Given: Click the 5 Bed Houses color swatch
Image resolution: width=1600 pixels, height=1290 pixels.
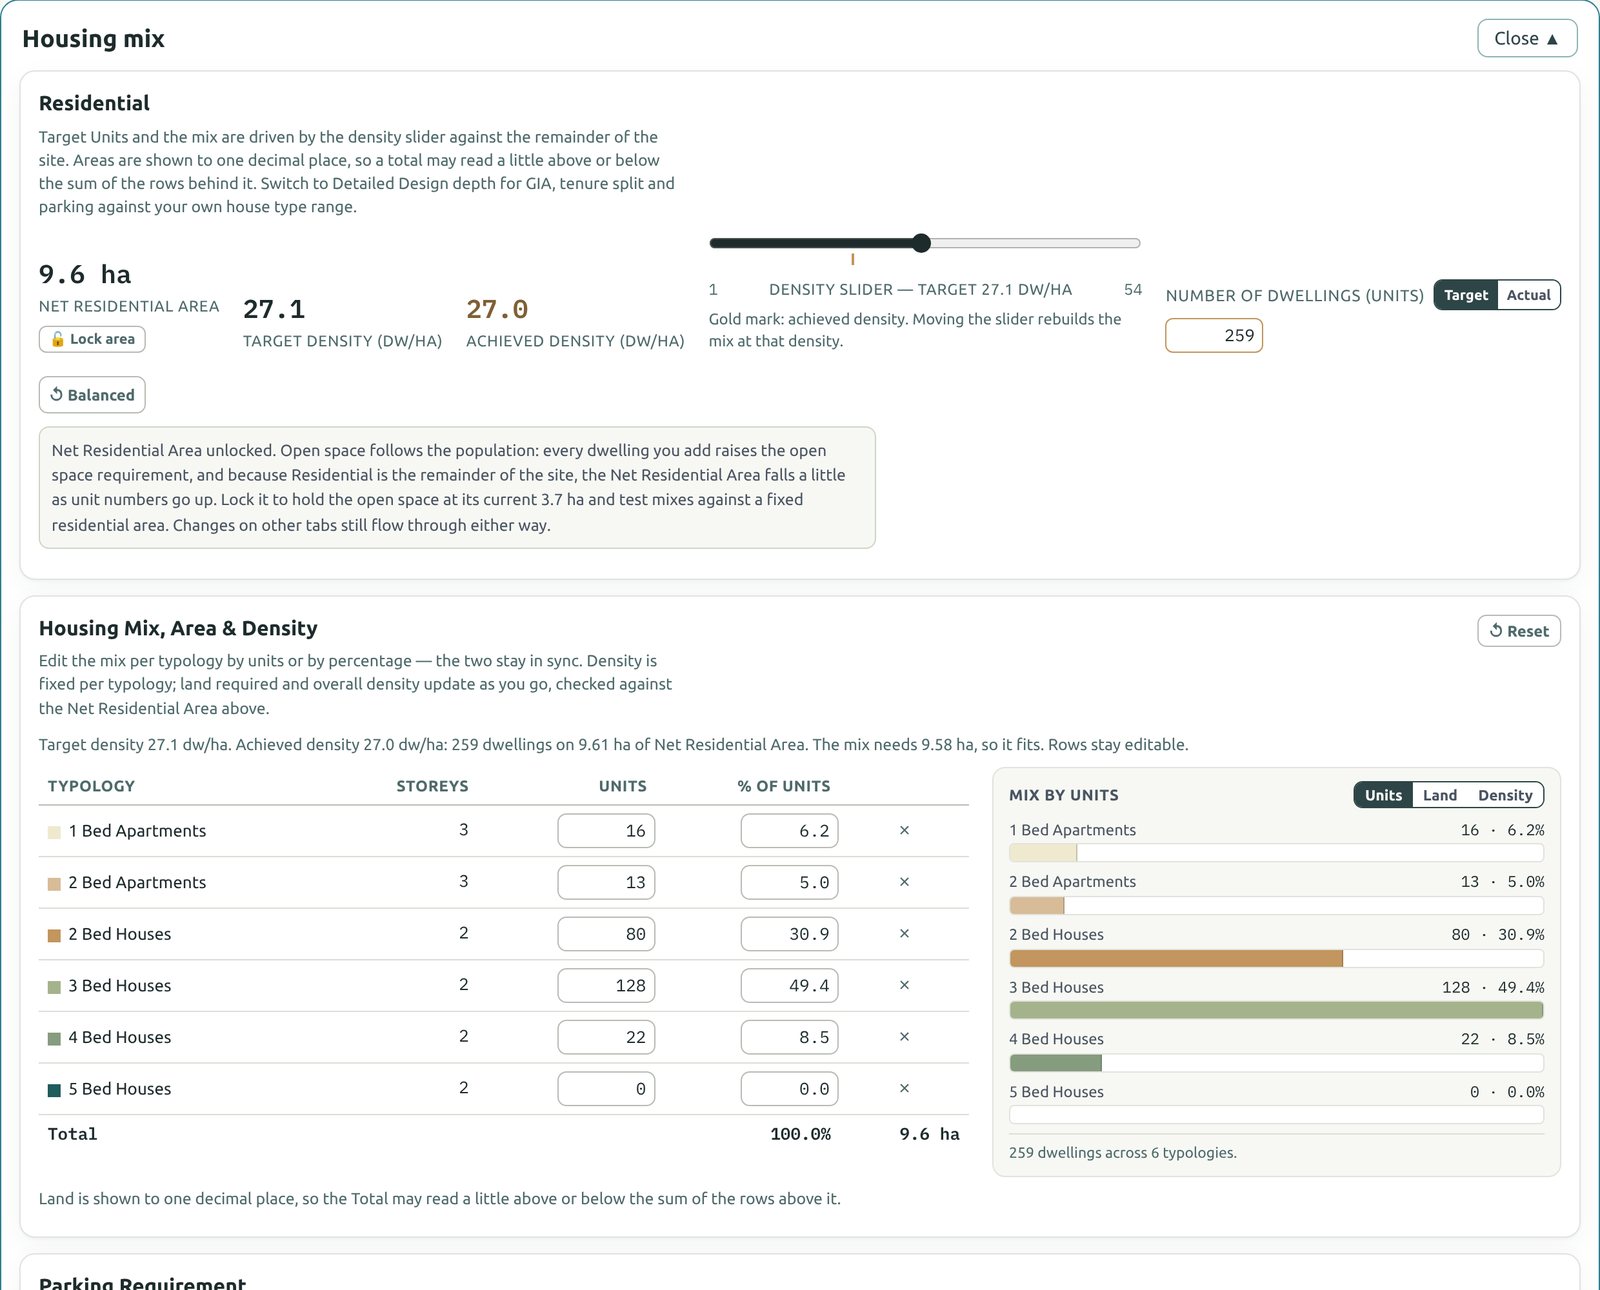Looking at the screenshot, I should click(54, 1090).
